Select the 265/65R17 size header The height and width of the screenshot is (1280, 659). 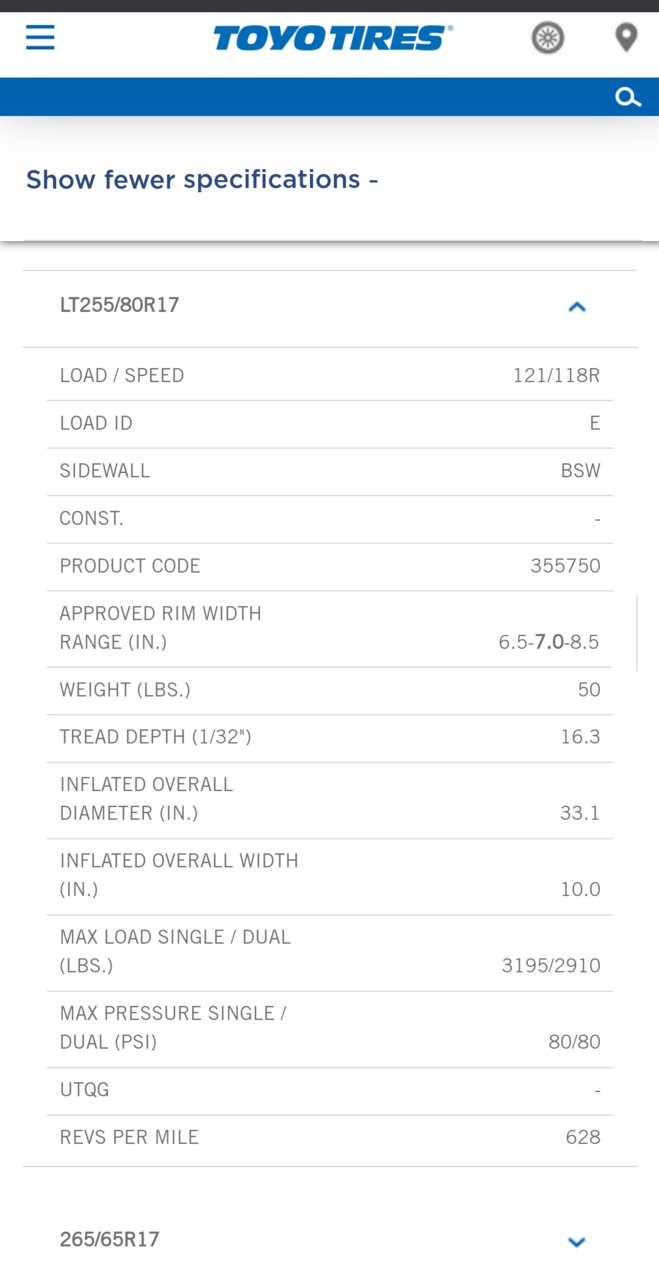click(x=330, y=1240)
